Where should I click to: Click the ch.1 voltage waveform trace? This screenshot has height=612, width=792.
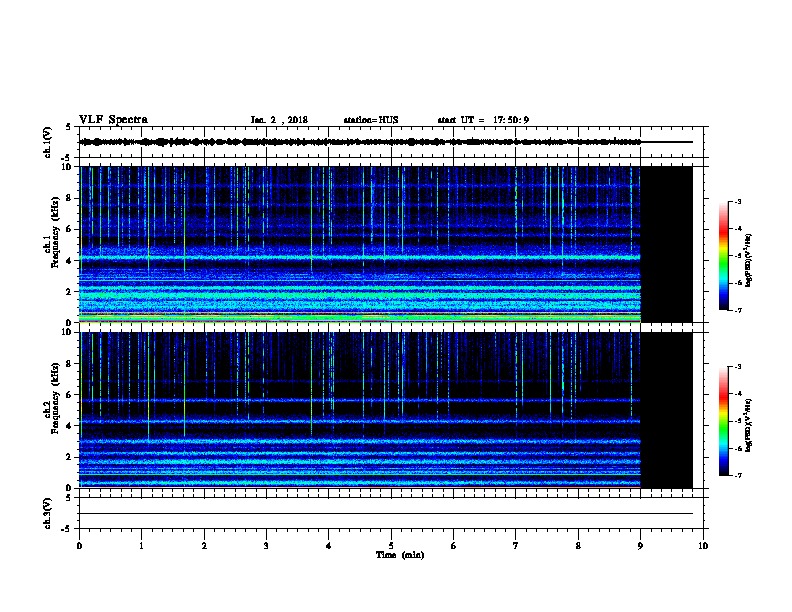360,142
